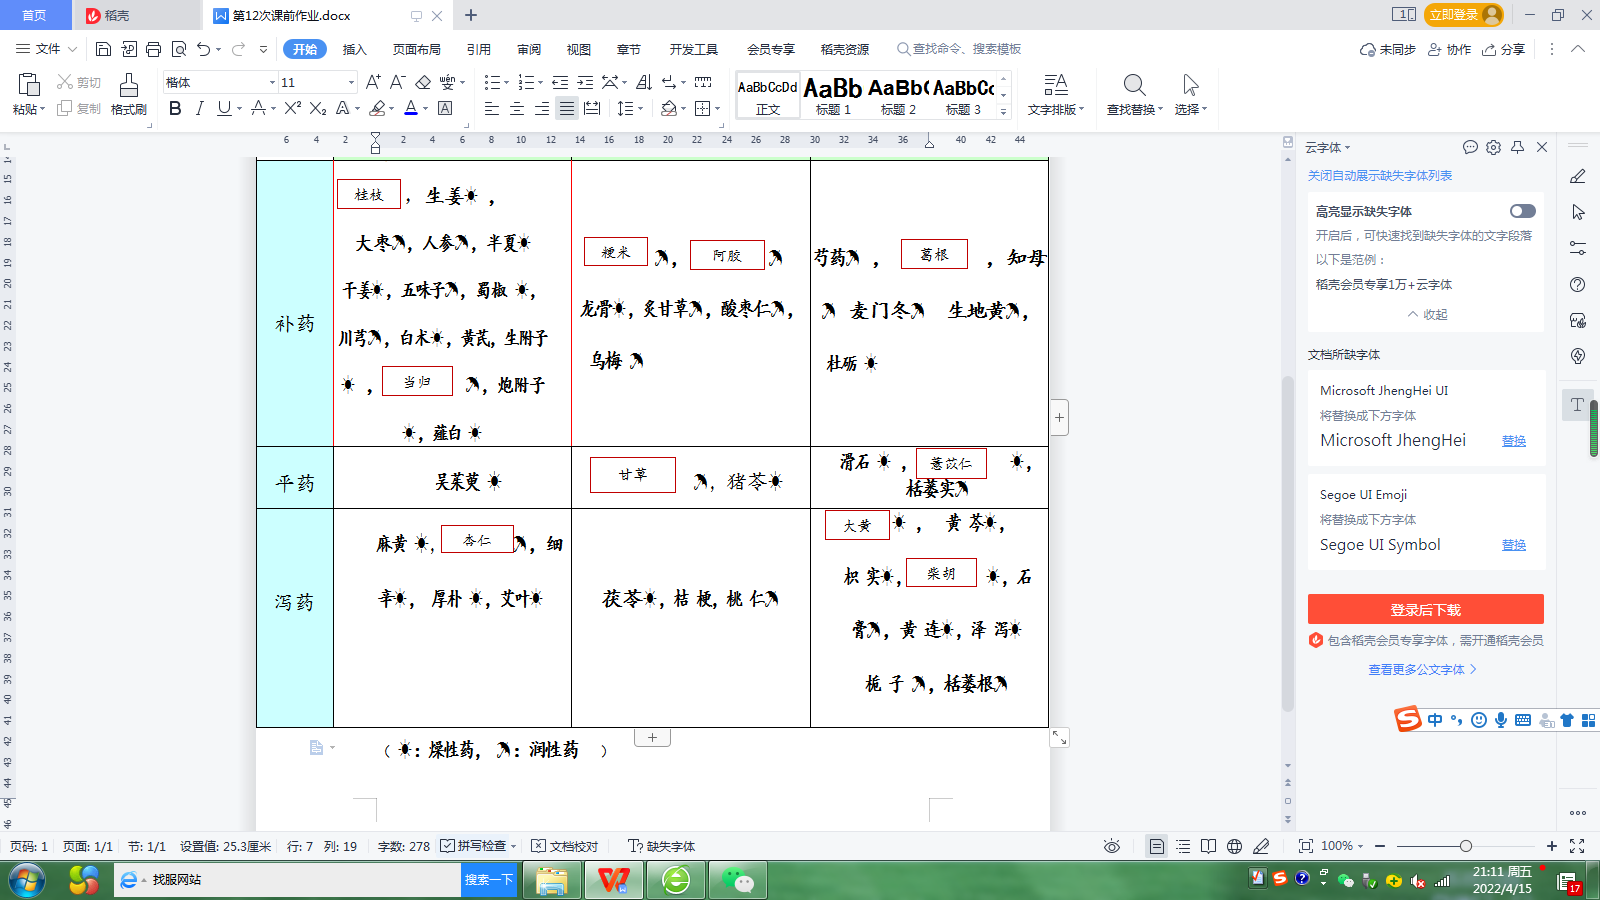Click the zoom slider handle
The width and height of the screenshot is (1600, 900).
click(x=1465, y=846)
